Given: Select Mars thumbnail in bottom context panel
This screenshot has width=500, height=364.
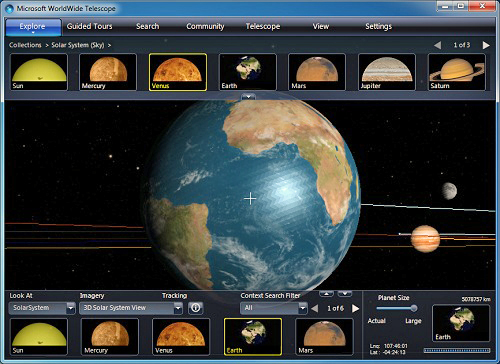Looking at the screenshot, I should [x=324, y=337].
